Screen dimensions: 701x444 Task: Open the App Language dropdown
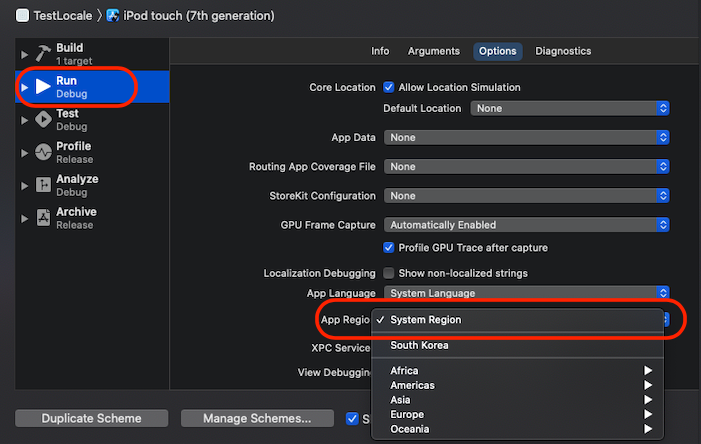pyautogui.click(x=526, y=292)
